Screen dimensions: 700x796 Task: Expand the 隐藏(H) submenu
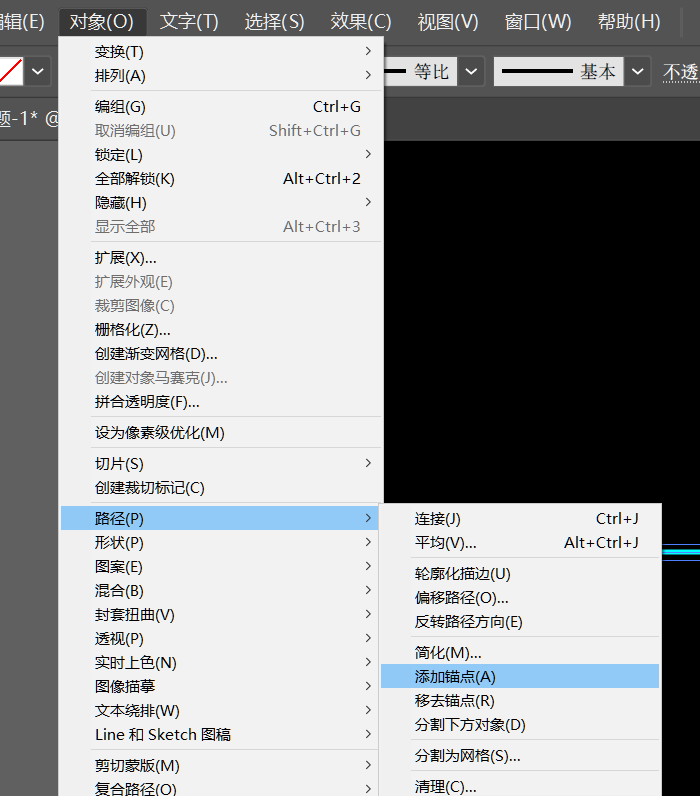pos(220,203)
